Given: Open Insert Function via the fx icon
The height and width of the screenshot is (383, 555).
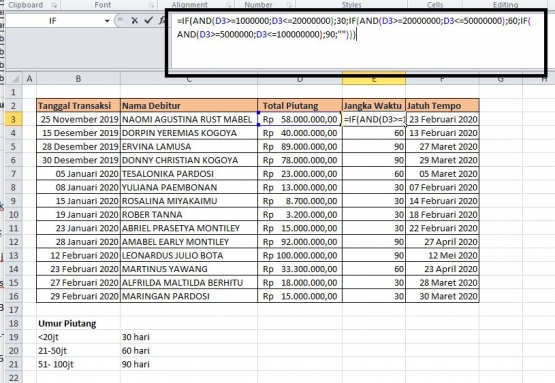Looking at the screenshot, I should [x=162, y=21].
